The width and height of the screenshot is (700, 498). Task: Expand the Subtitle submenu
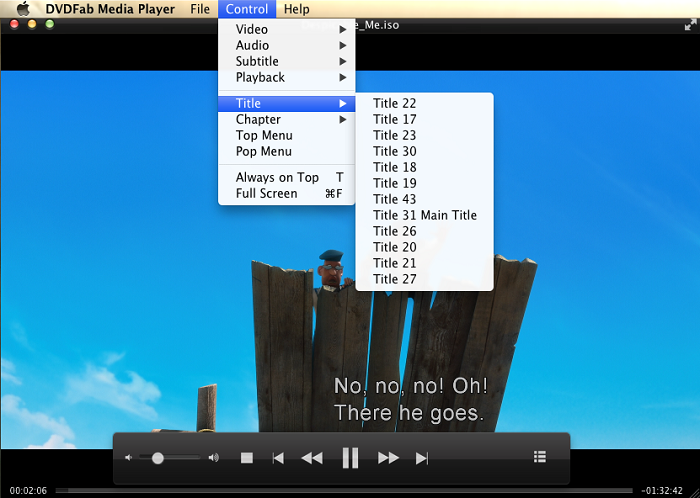[x=287, y=62]
